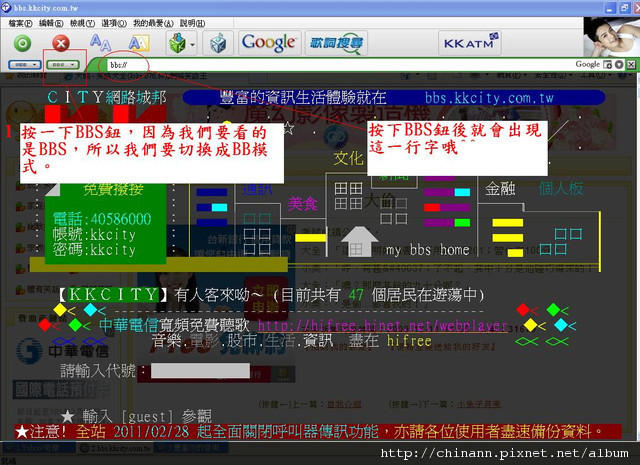The image size is (640, 465).
Task: Expand the green cube icon dropdown arrow
Action: [192, 44]
